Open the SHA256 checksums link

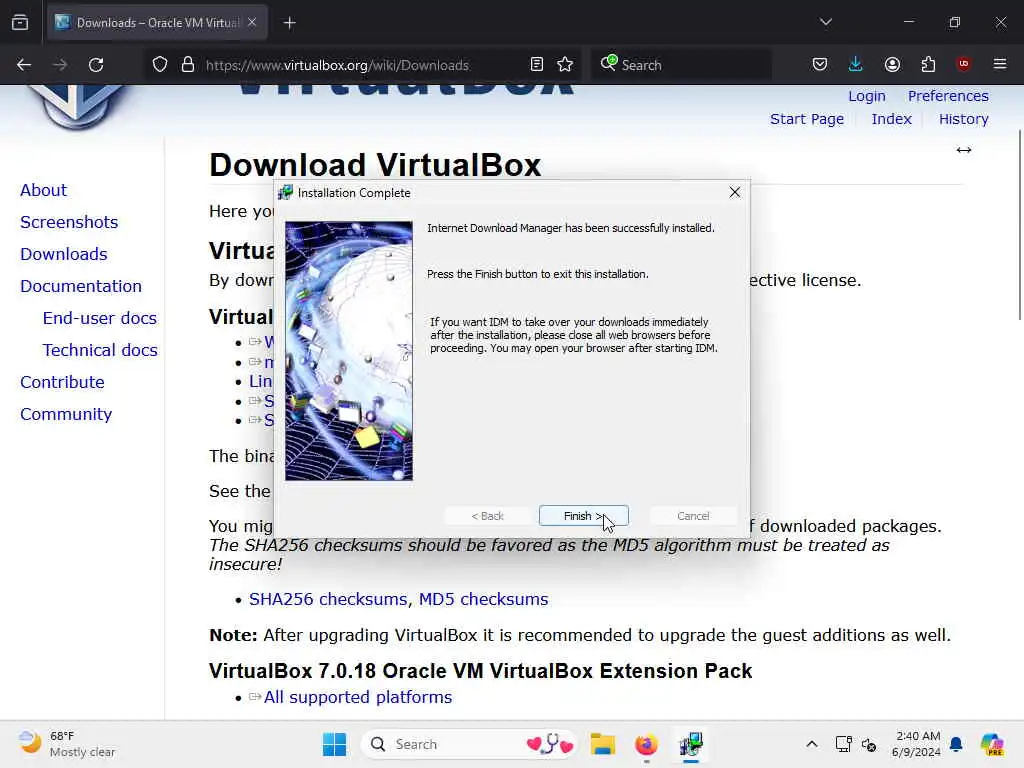[328, 599]
